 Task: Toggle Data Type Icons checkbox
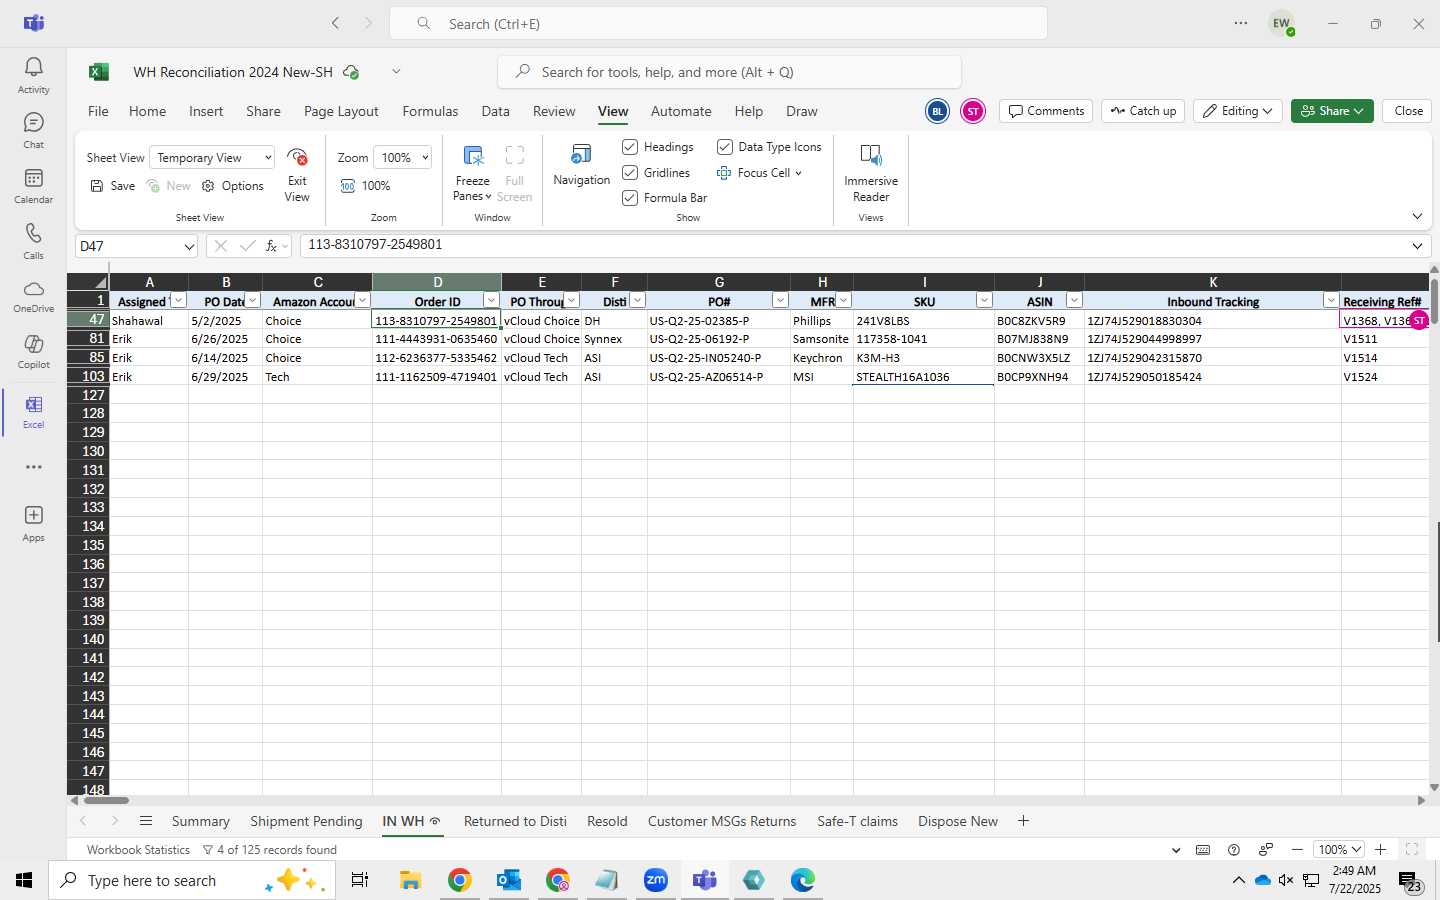pyautogui.click(x=725, y=147)
